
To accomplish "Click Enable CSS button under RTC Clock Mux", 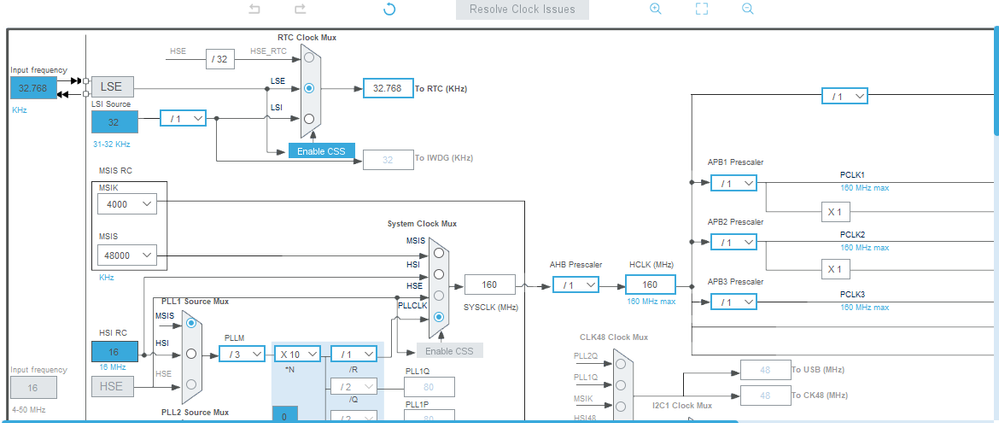I will coord(321,151).
